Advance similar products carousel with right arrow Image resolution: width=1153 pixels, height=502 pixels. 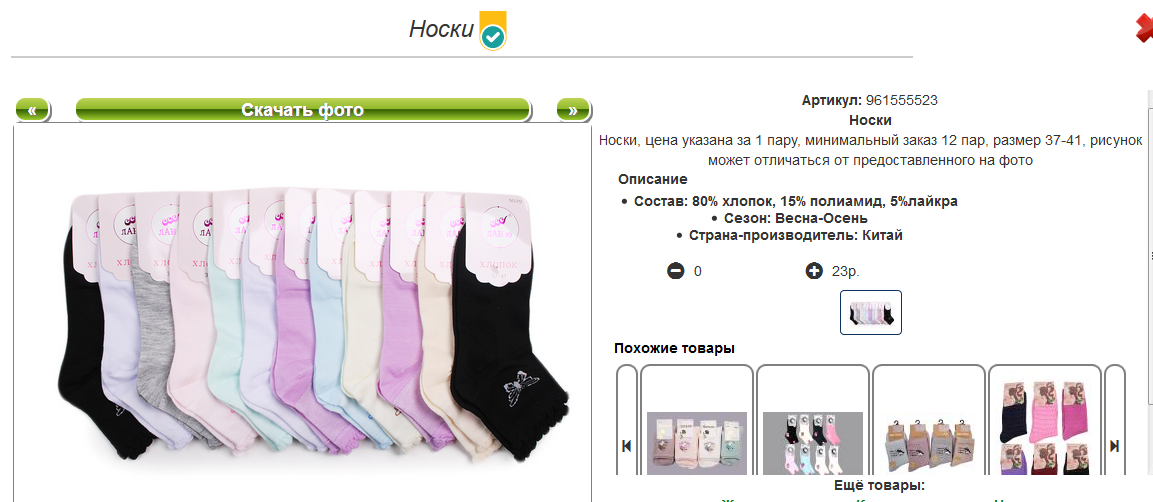pyautogui.click(x=1115, y=445)
